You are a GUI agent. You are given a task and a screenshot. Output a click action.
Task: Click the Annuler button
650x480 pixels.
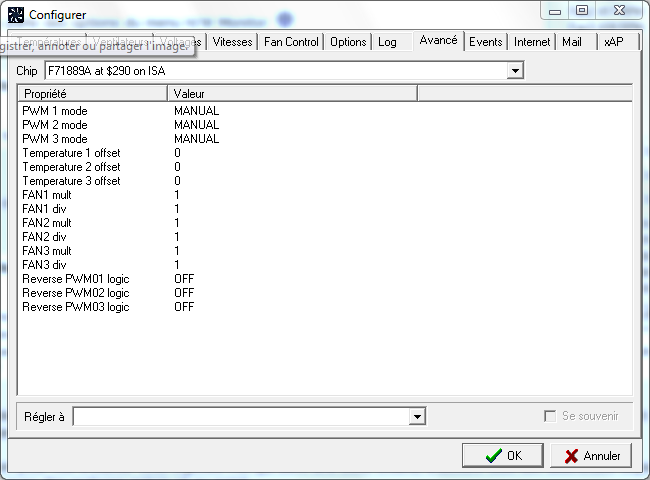[x=592, y=456]
